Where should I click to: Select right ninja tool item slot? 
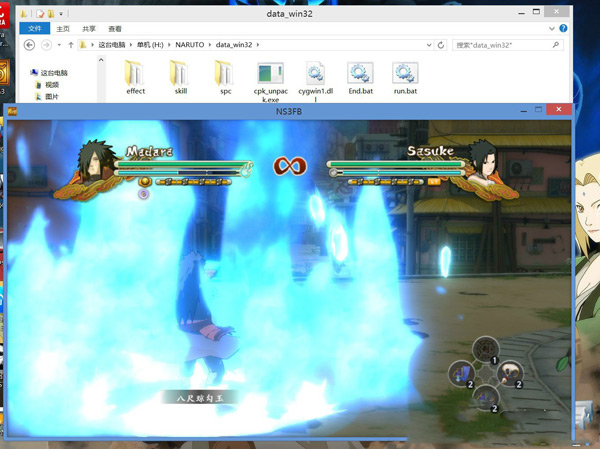[x=510, y=374]
